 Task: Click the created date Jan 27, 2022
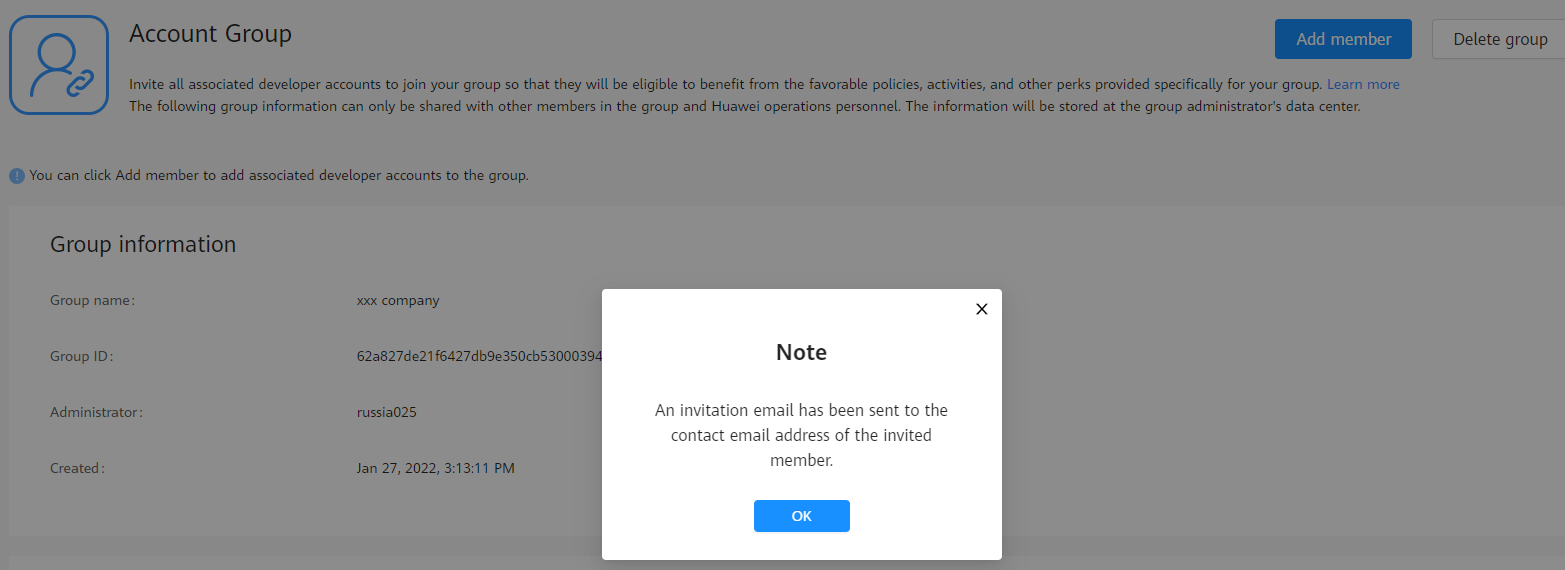436,468
